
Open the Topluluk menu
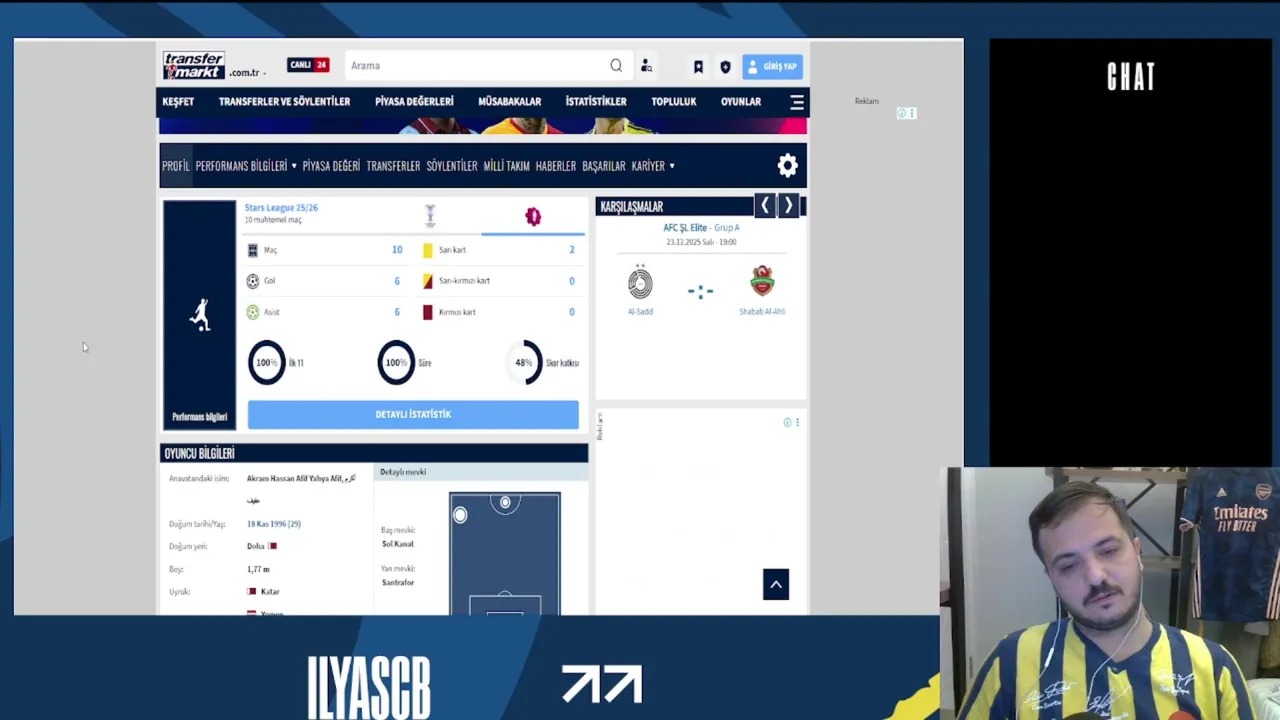pyautogui.click(x=674, y=102)
